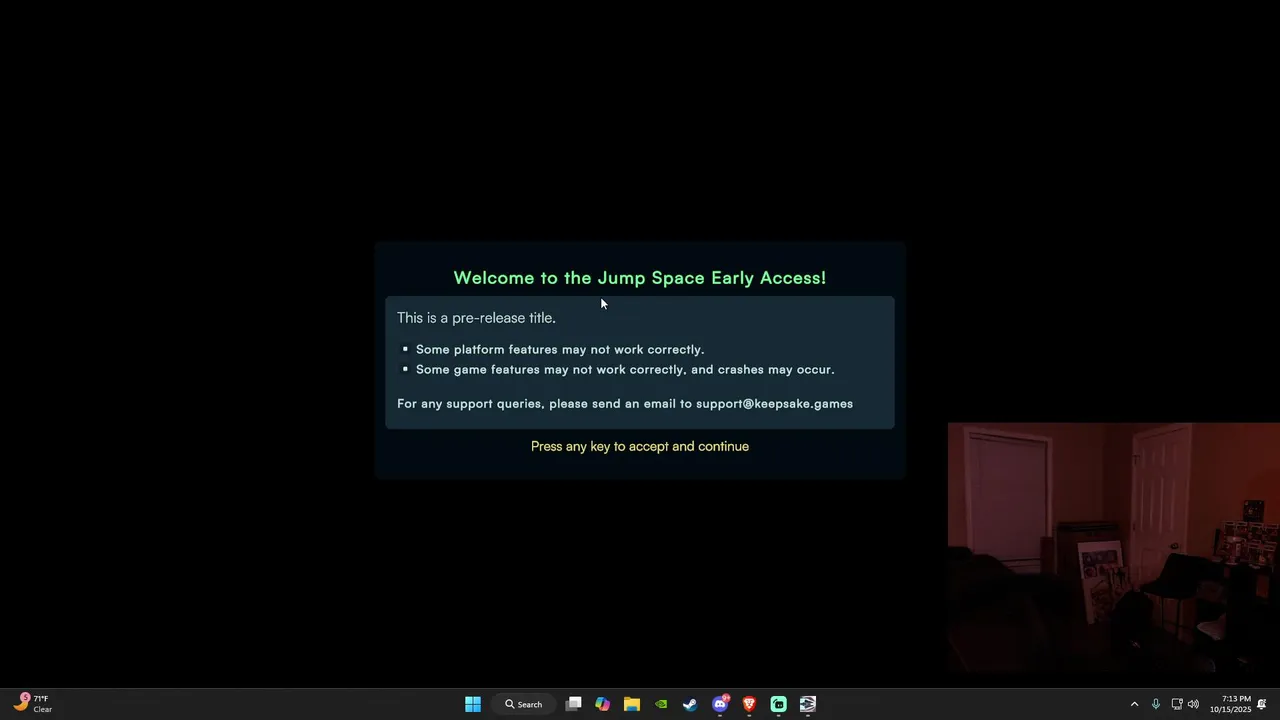
Task: Open the clock and calendar flyout
Action: [x=1230, y=704]
